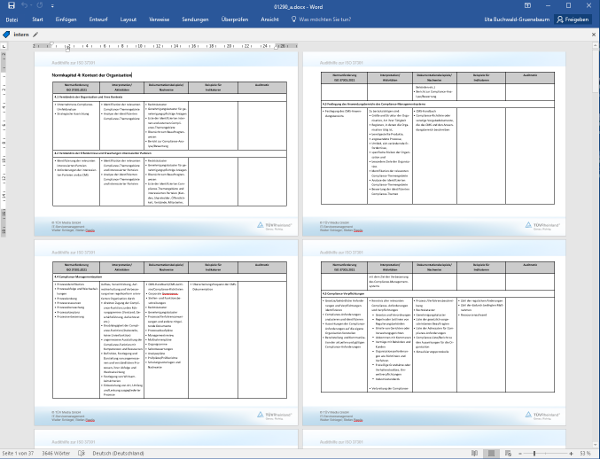Click the pencil edit icon next to 'intern'
This screenshot has height=459, width=600.
pos(36,34)
